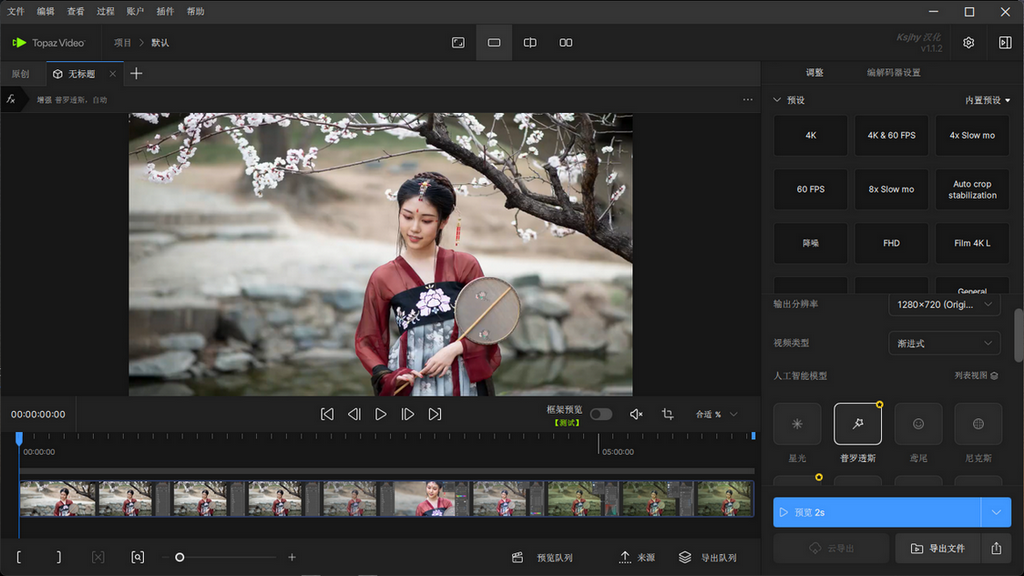This screenshot has width=1024, height=576.
Task: Unmute the audio speaker icon
Action: click(x=636, y=414)
